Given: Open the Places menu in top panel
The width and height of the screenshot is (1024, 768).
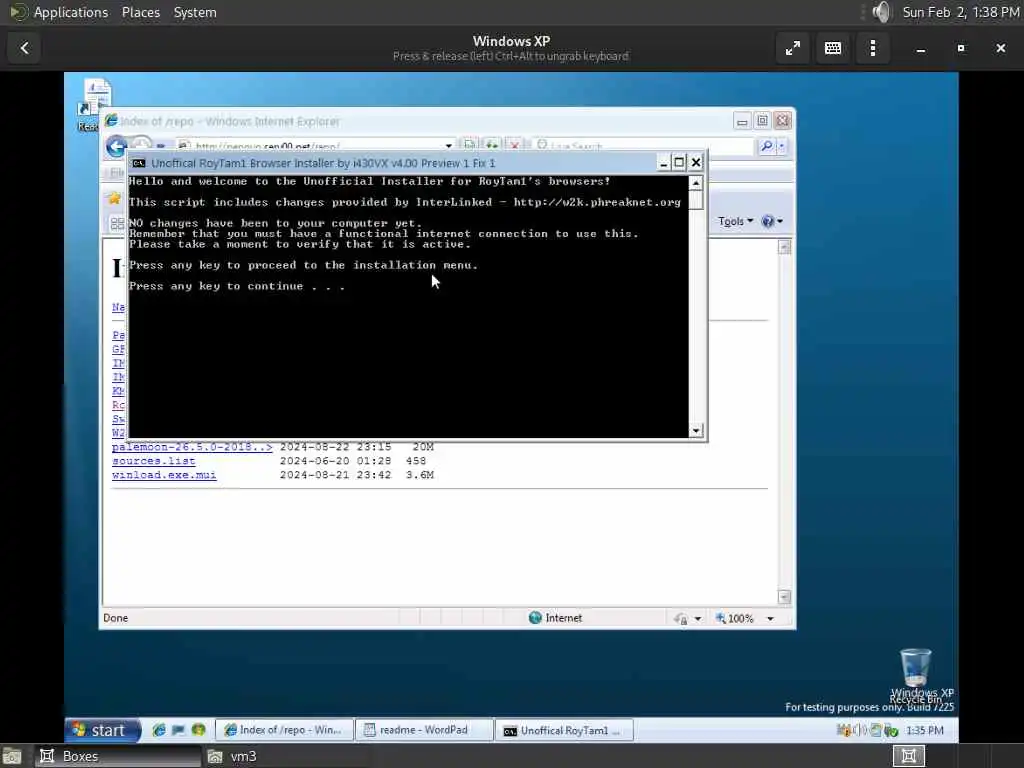Looking at the screenshot, I should click(x=140, y=12).
